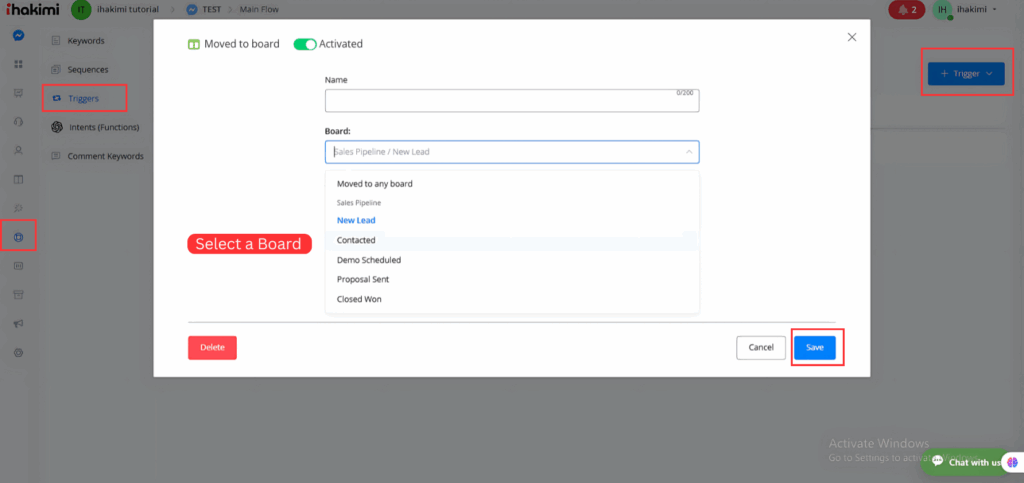
Task: Click the Chat with us widget
Action: pos(968,462)
